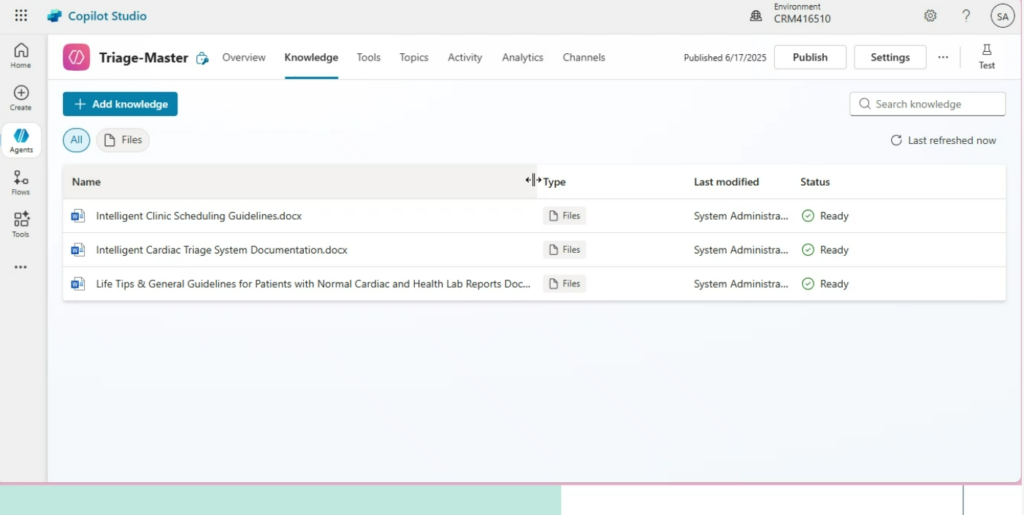1024x515 pixels.
Task: Click Ready status icon for Clinic Scheduling row
Action: 808,216
